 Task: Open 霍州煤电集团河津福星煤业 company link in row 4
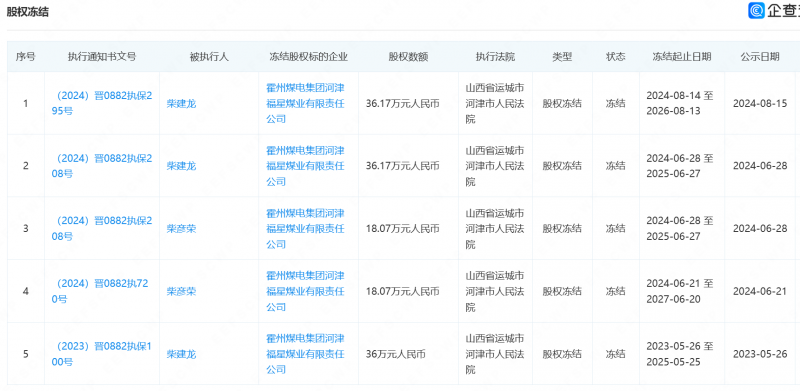click(x=306, y=291)
